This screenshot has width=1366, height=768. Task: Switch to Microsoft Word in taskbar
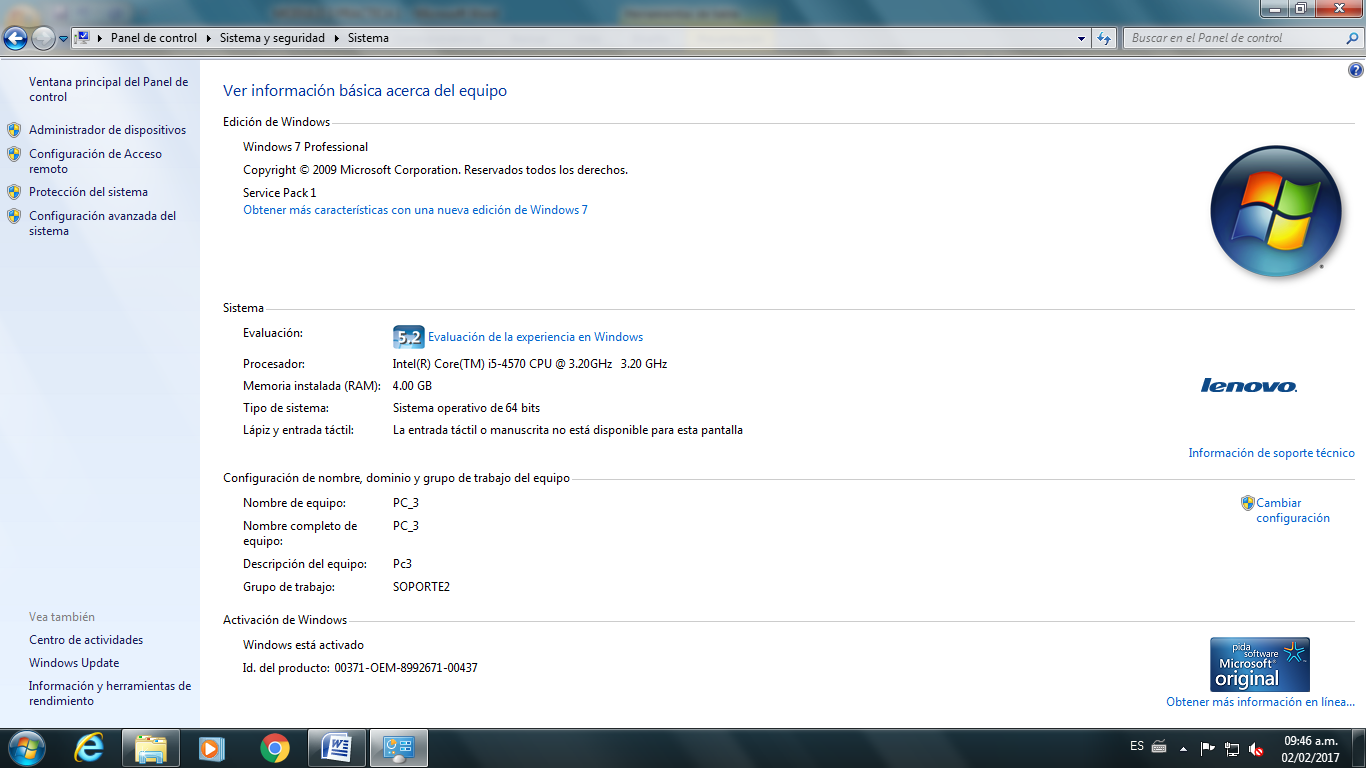click(x=337, y=748)
